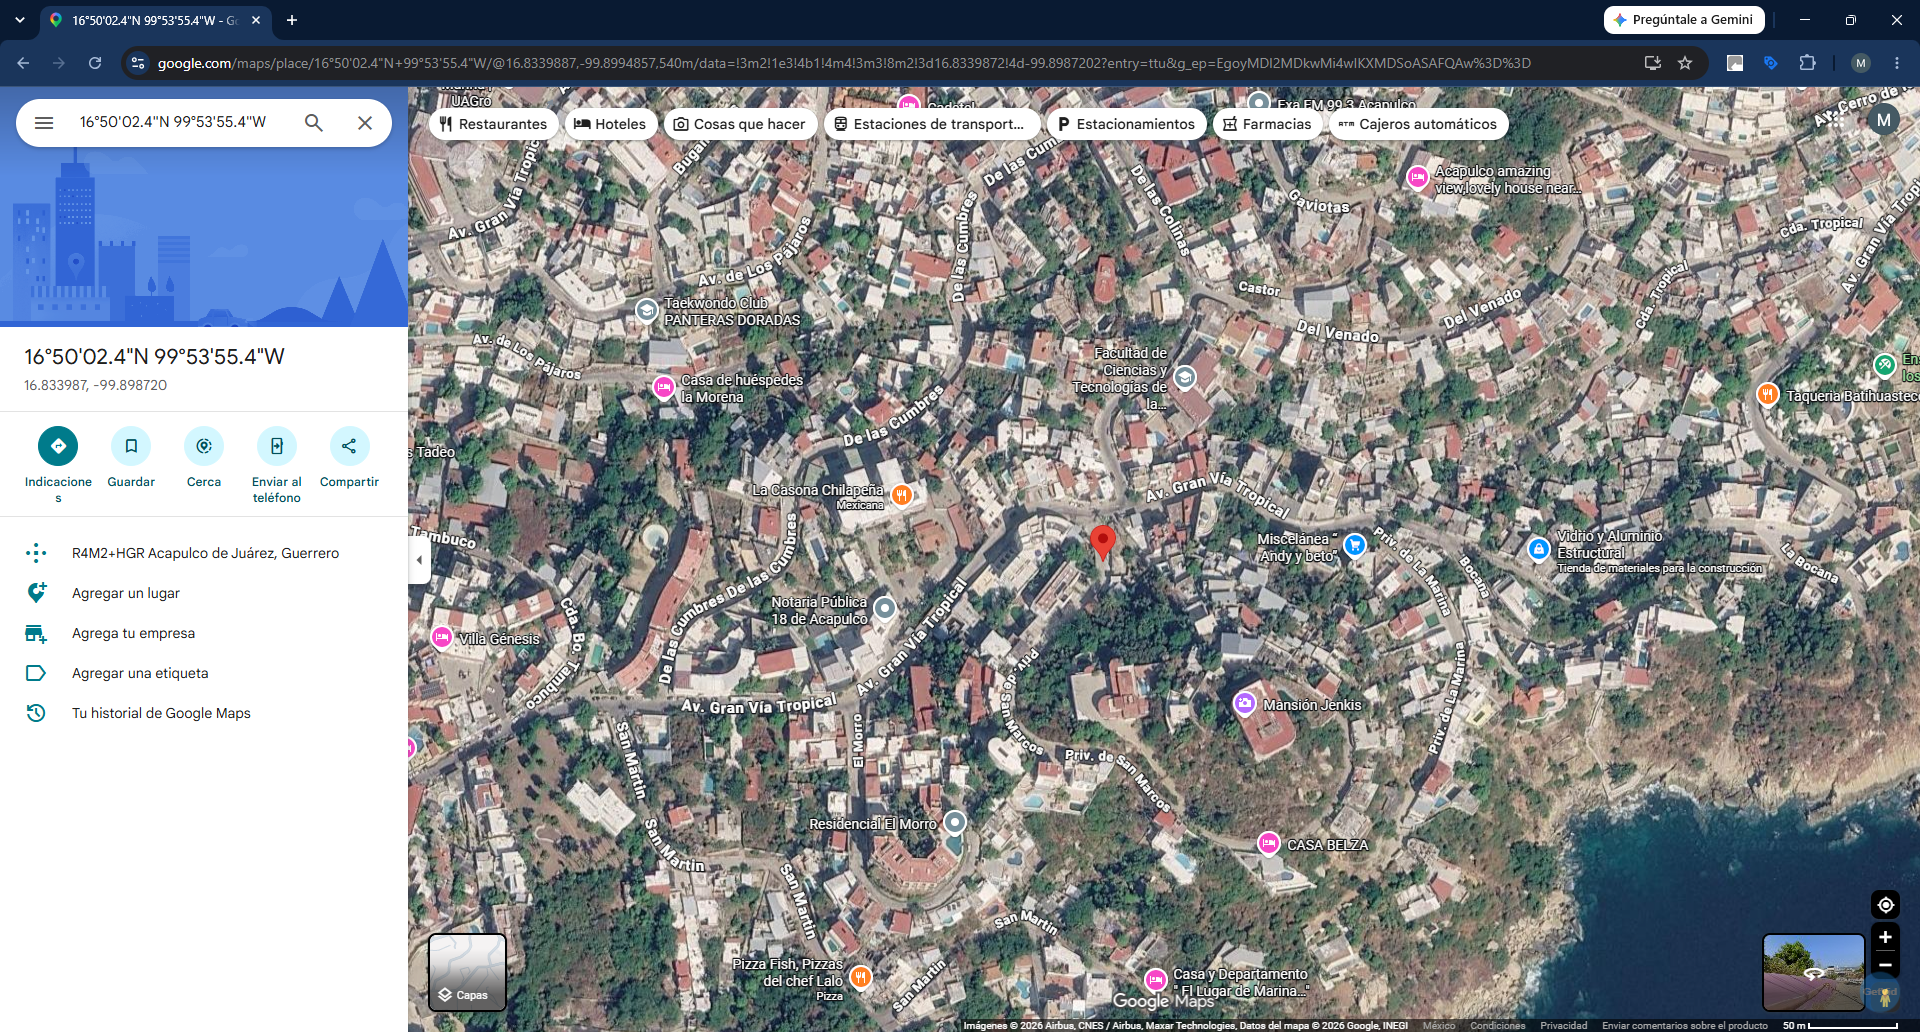Zoom out with the minus button
Viewport: 1920px width, 1032px height.
coord(1885,965)
